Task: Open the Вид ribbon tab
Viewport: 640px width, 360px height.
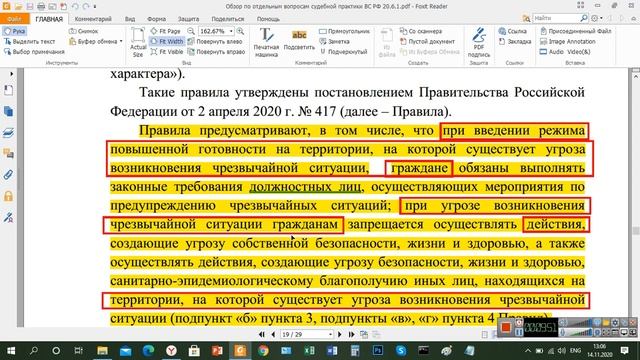Action: [130, 19]
